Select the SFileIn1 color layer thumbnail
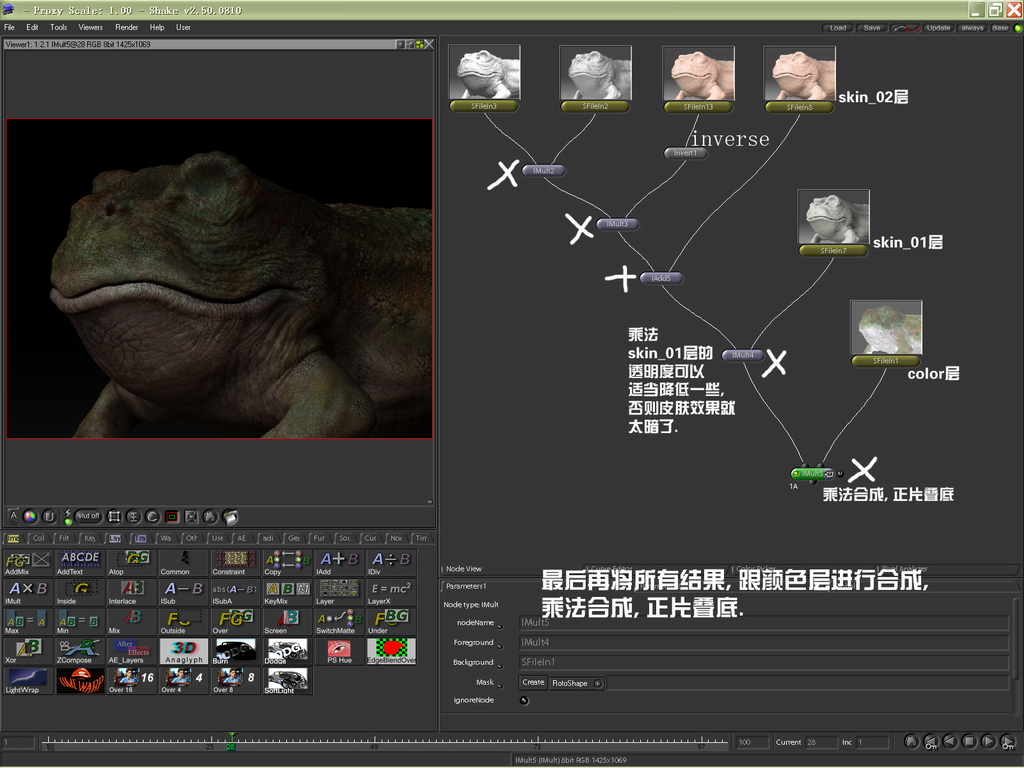 tap(886, 328)
